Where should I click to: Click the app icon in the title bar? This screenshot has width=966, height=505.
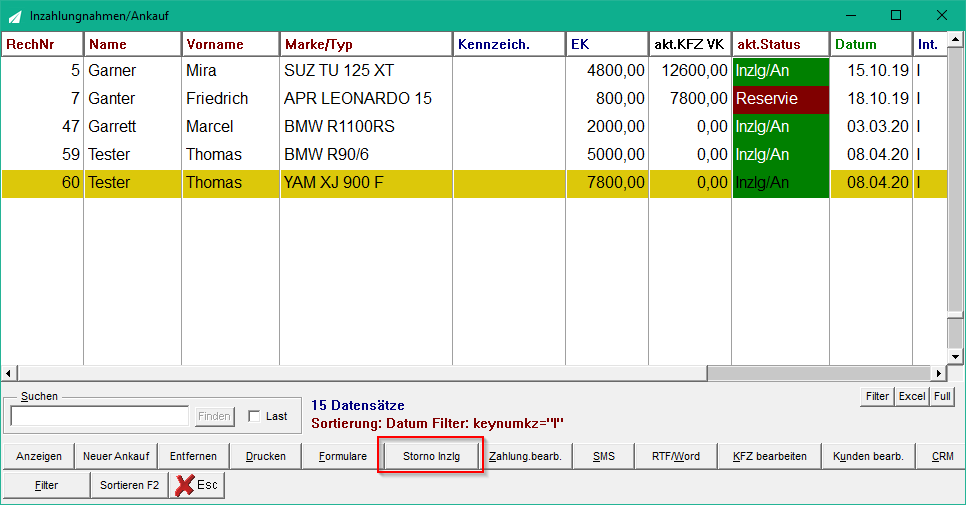tap(15, 16)
